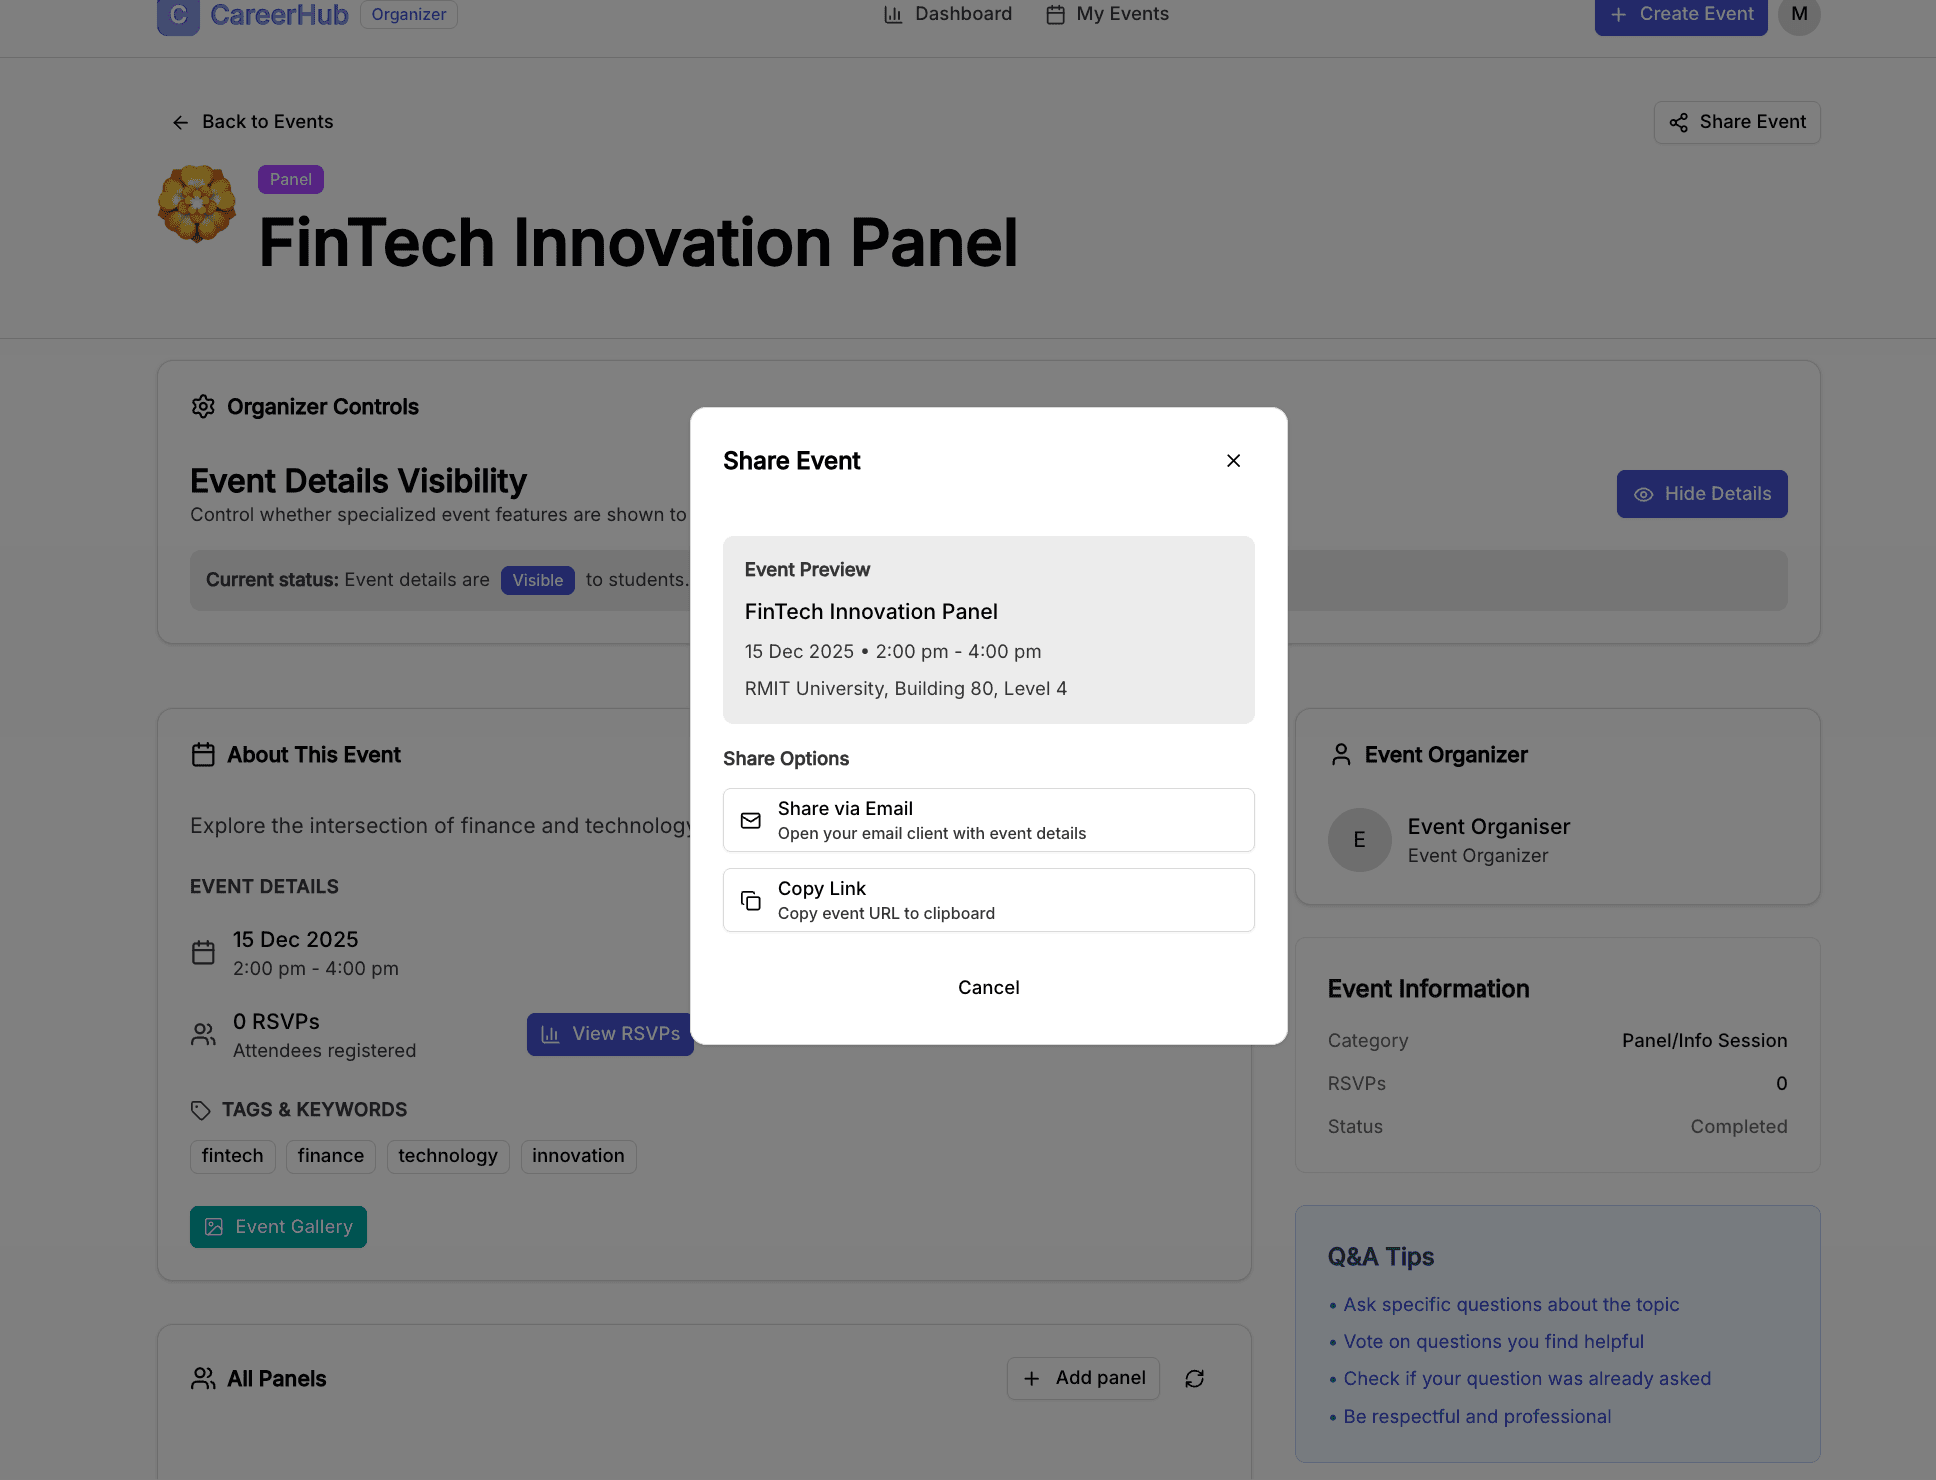Image resolution: width=1936 pixels, height=1480 pixels.
Task: Cancel the share dialog
Action: click(x=988, y=988)
